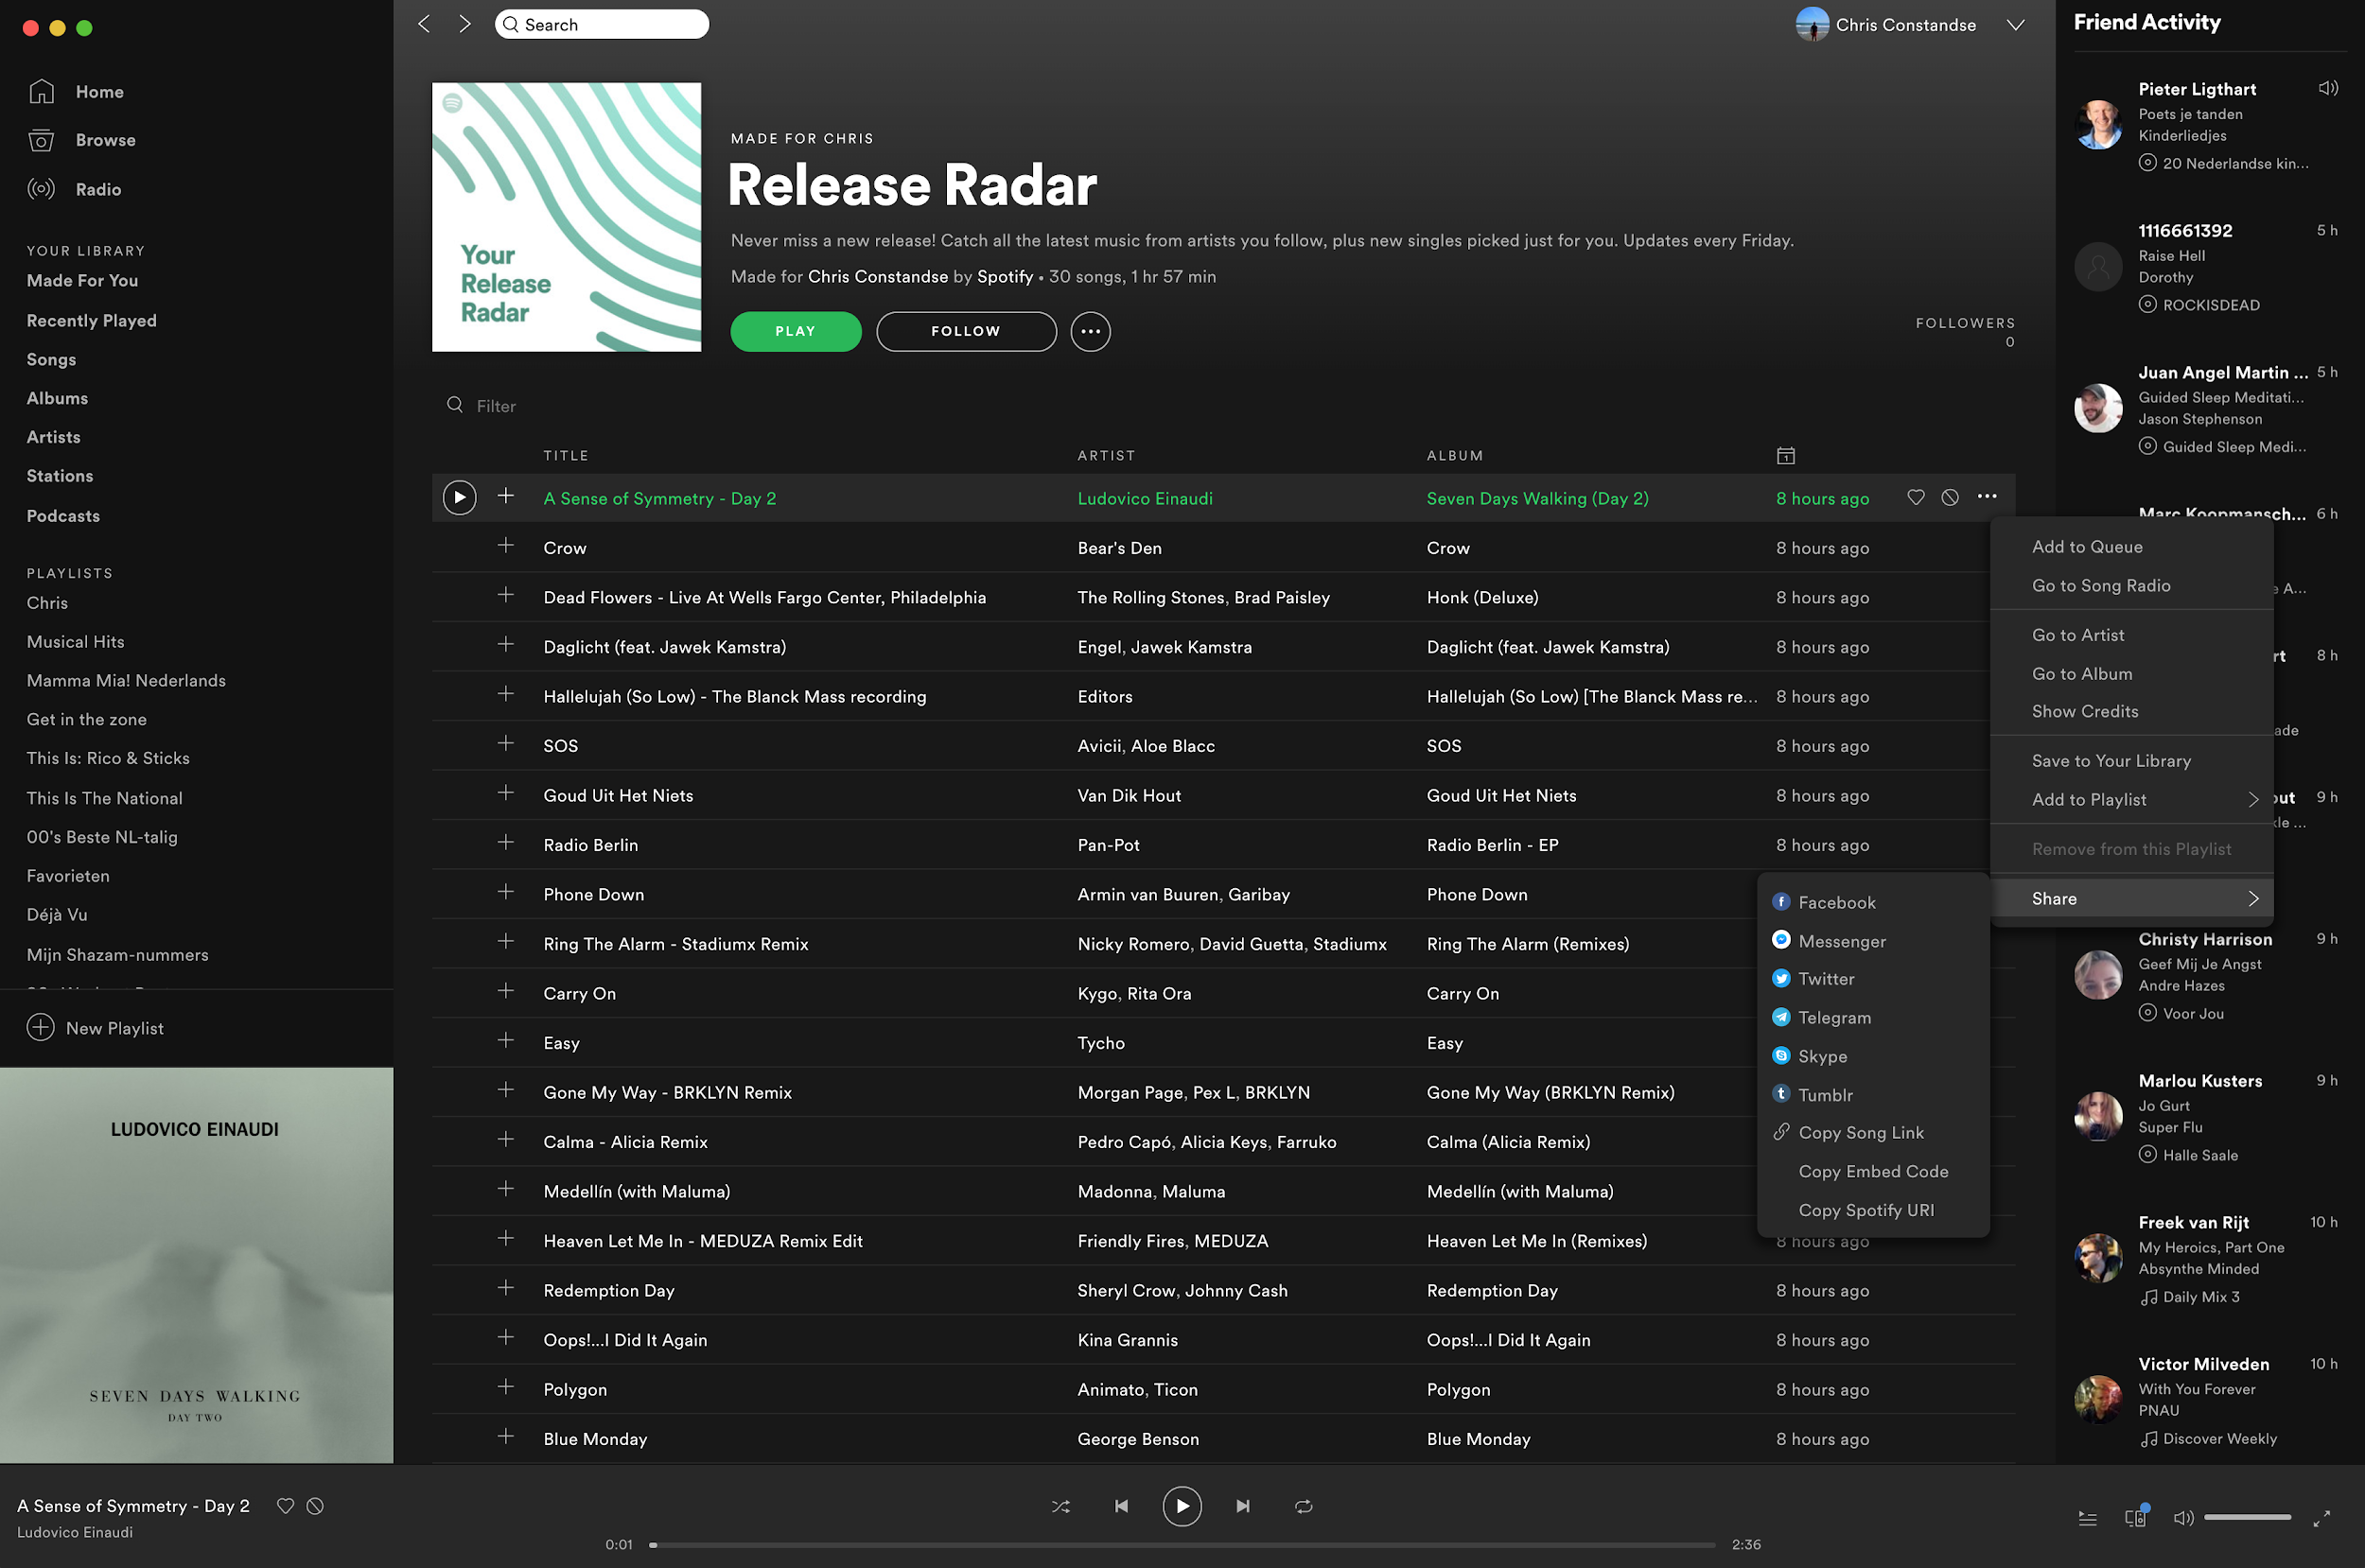Screen dimensions: 2365x1568
Task: Toggle shuffle playback
Action: (x=1061, y=1506)
